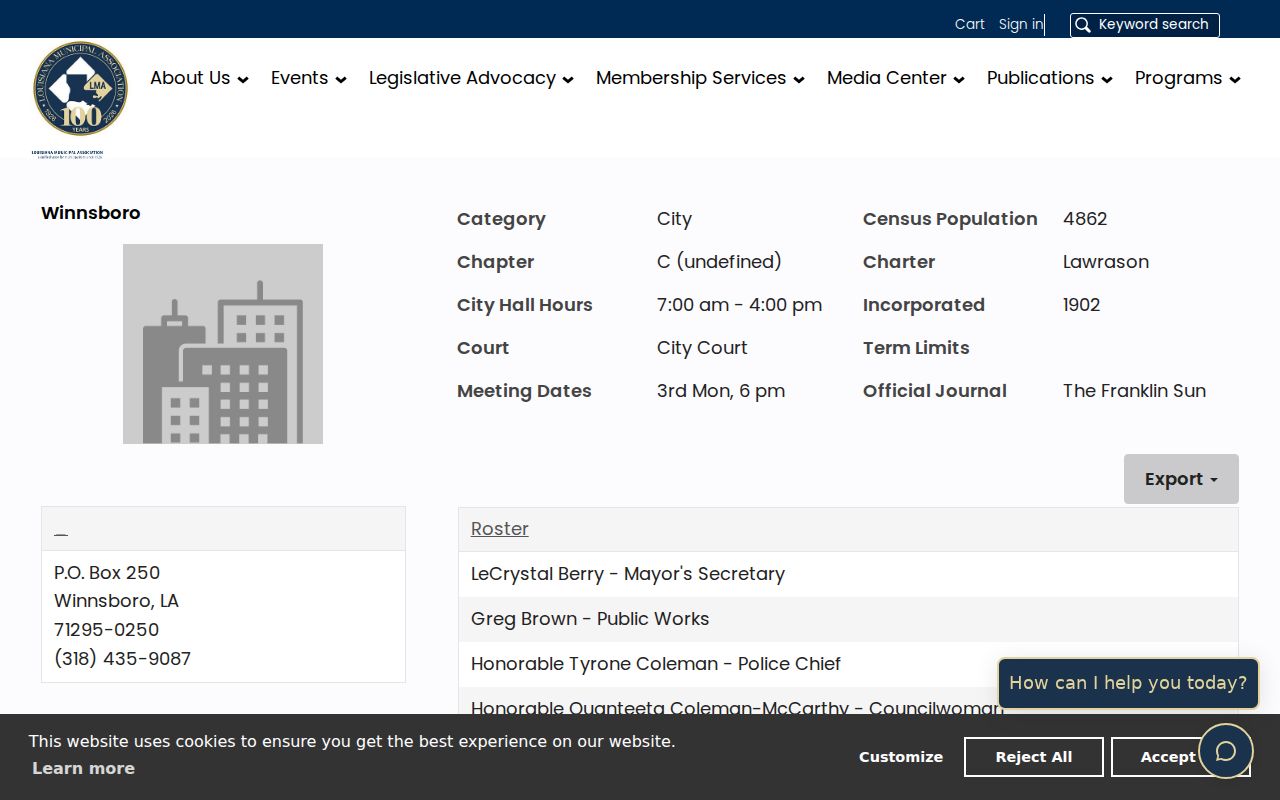Click the Official Journal value The Franklin Sun

tap(1134, 391)
